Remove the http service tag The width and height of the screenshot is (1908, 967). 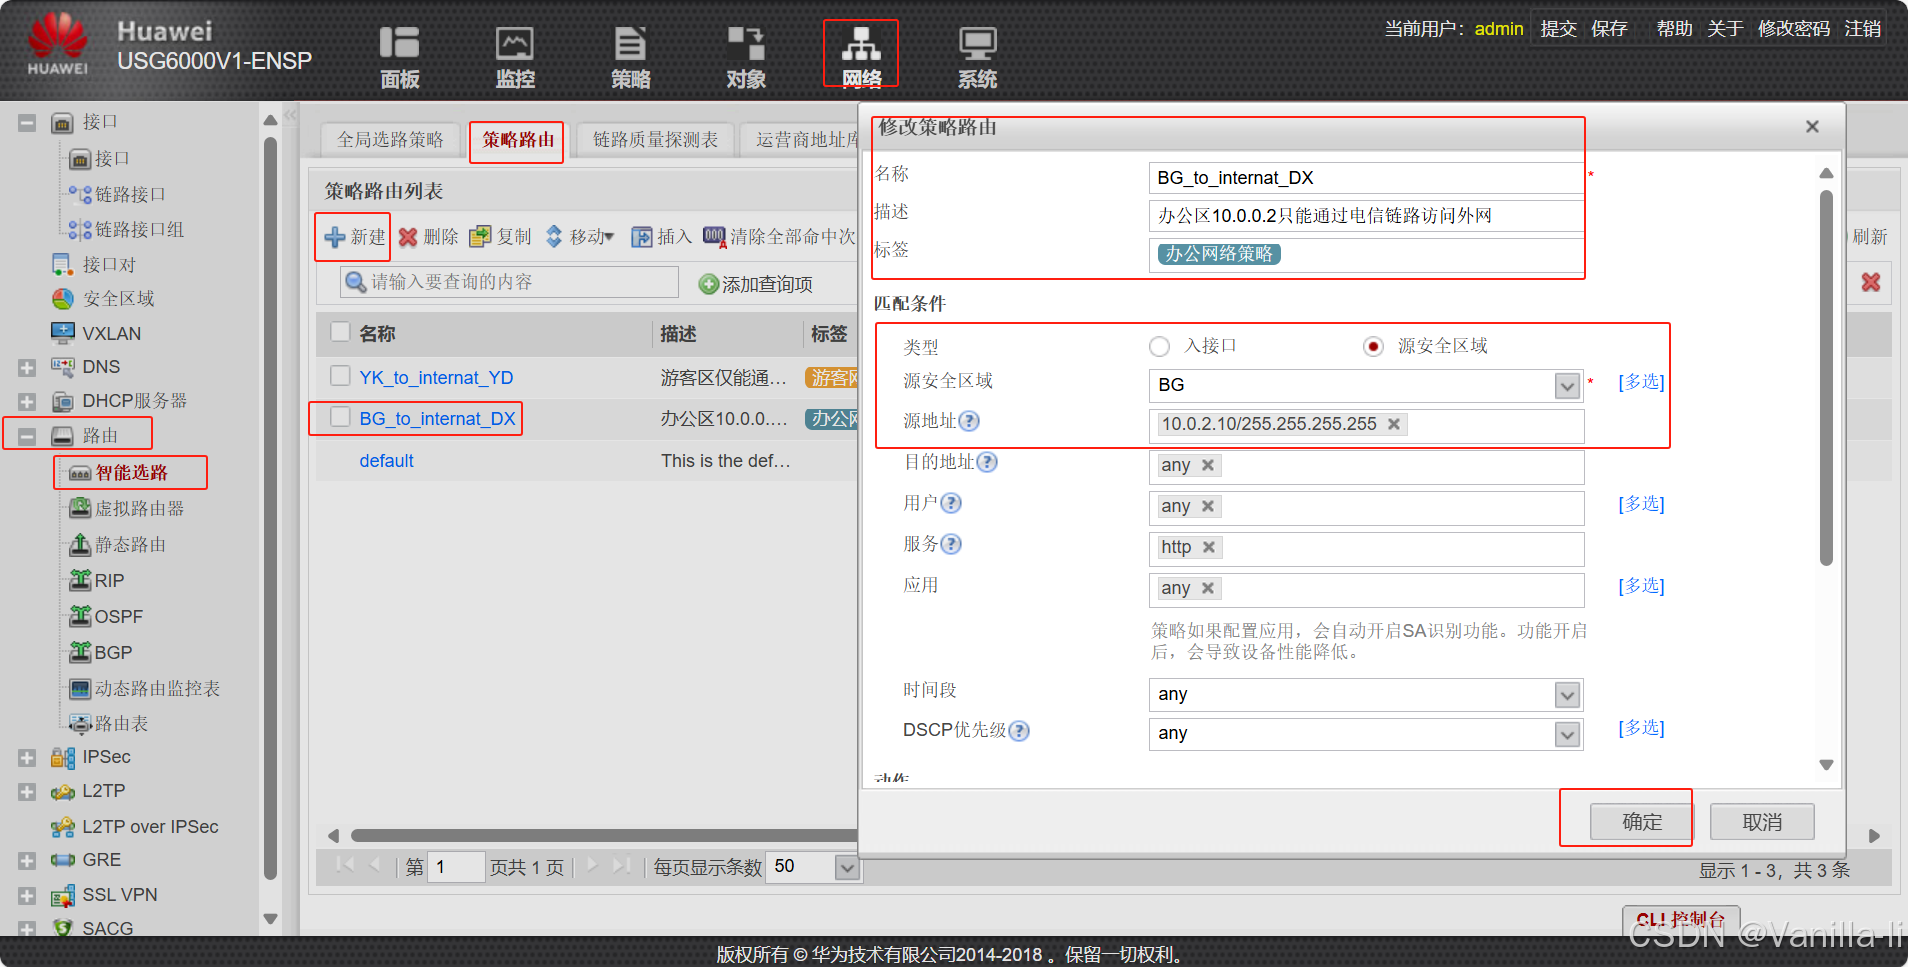click(1209, 547)
